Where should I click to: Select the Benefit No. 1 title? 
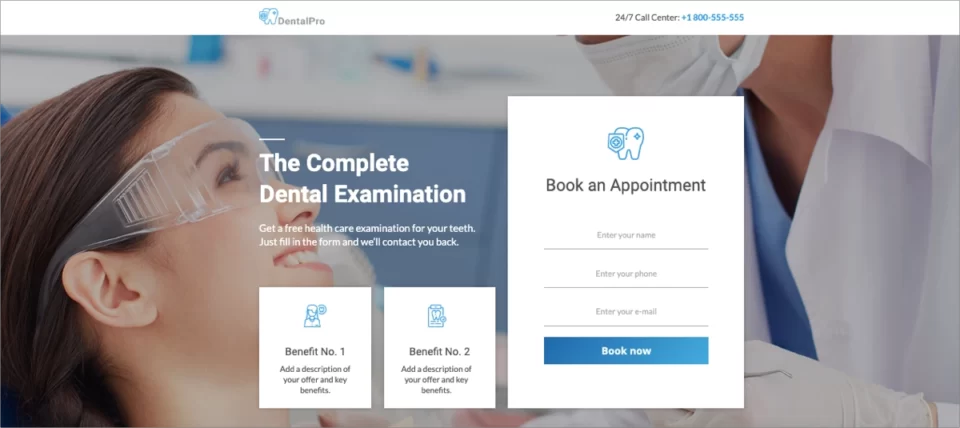click(315, 351)
